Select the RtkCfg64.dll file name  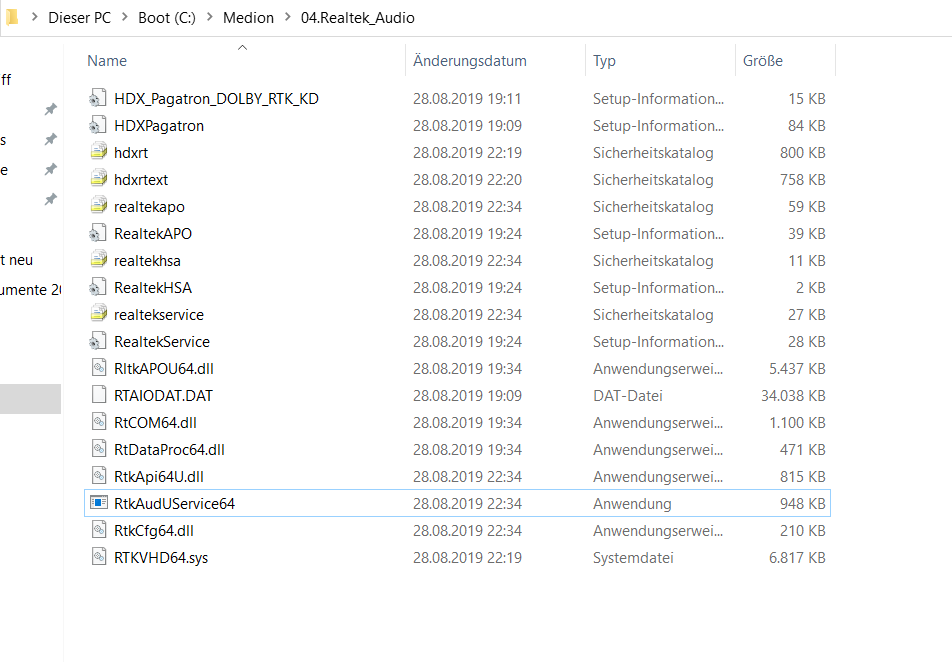[x=153, y=531]
